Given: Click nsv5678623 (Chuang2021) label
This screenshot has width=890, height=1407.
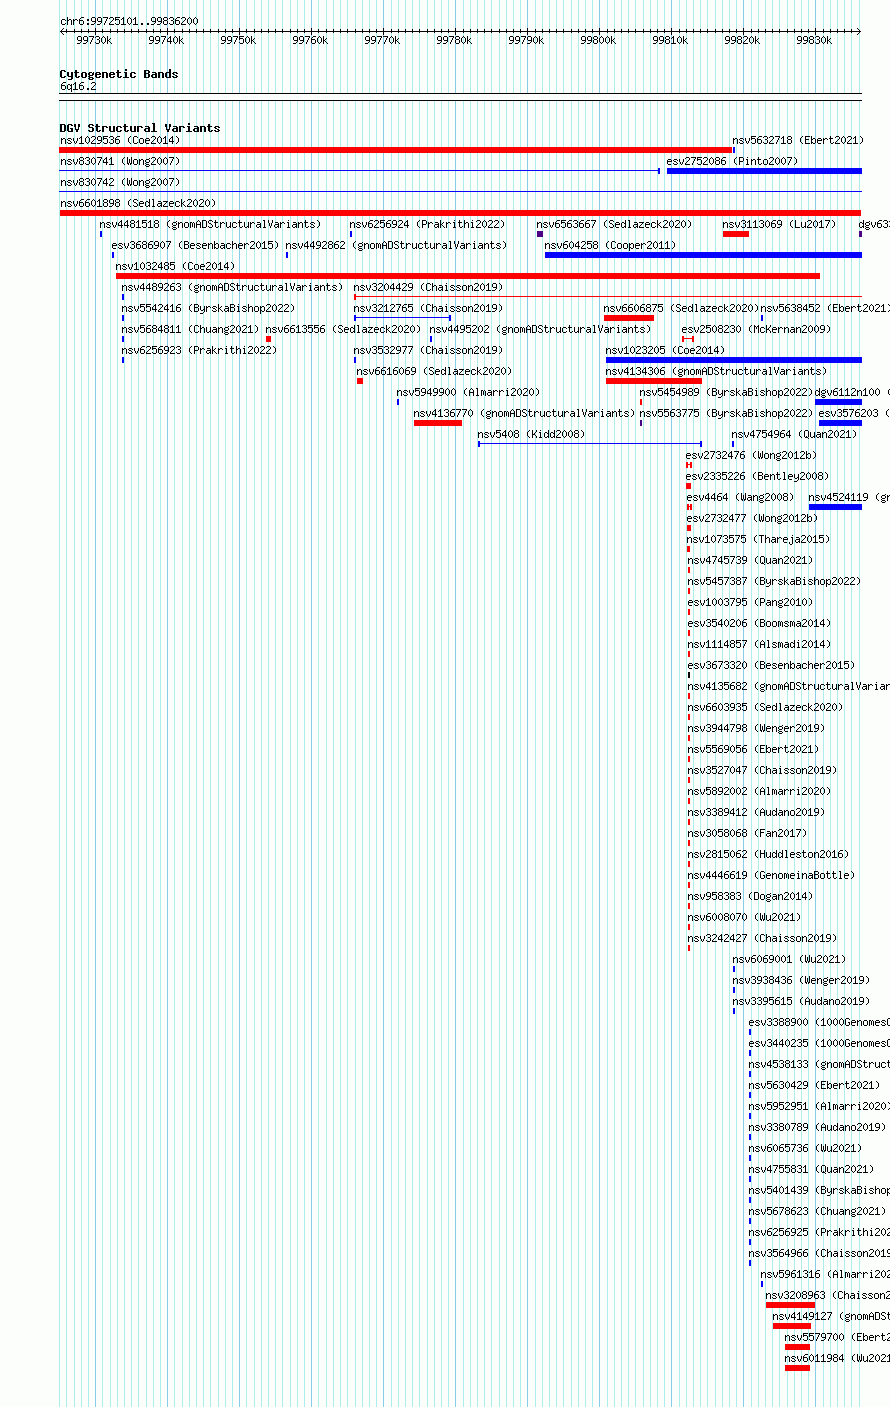Looking at the screenshot, I should coord(817,1211).
